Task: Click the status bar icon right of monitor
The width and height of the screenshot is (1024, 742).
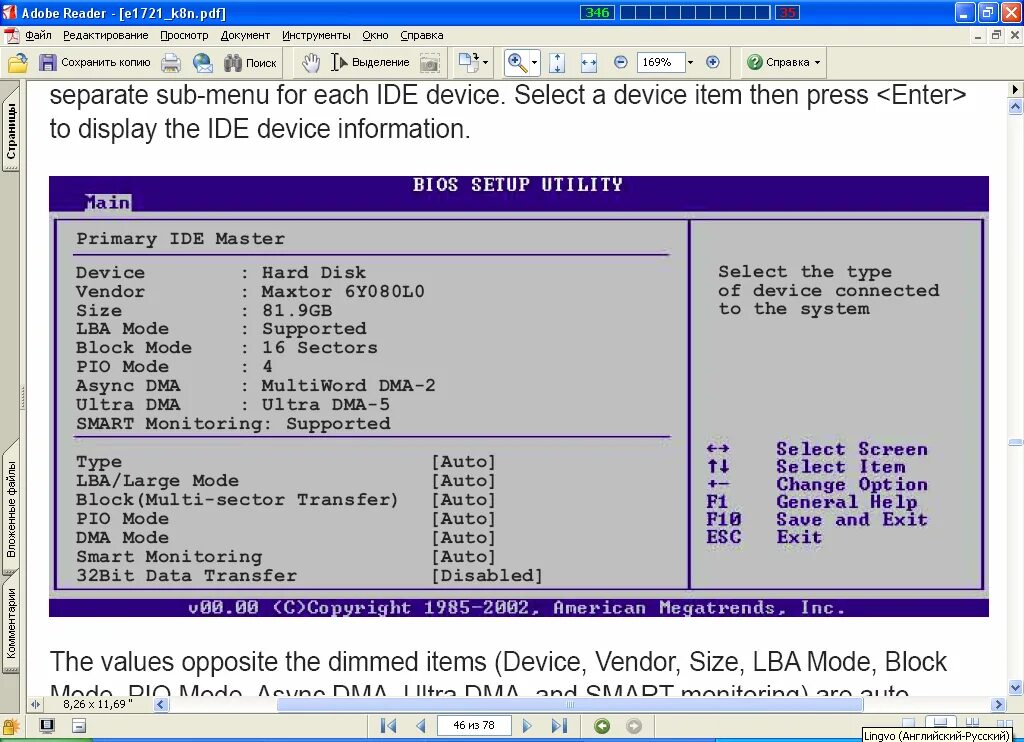Action: click(78, 726)
